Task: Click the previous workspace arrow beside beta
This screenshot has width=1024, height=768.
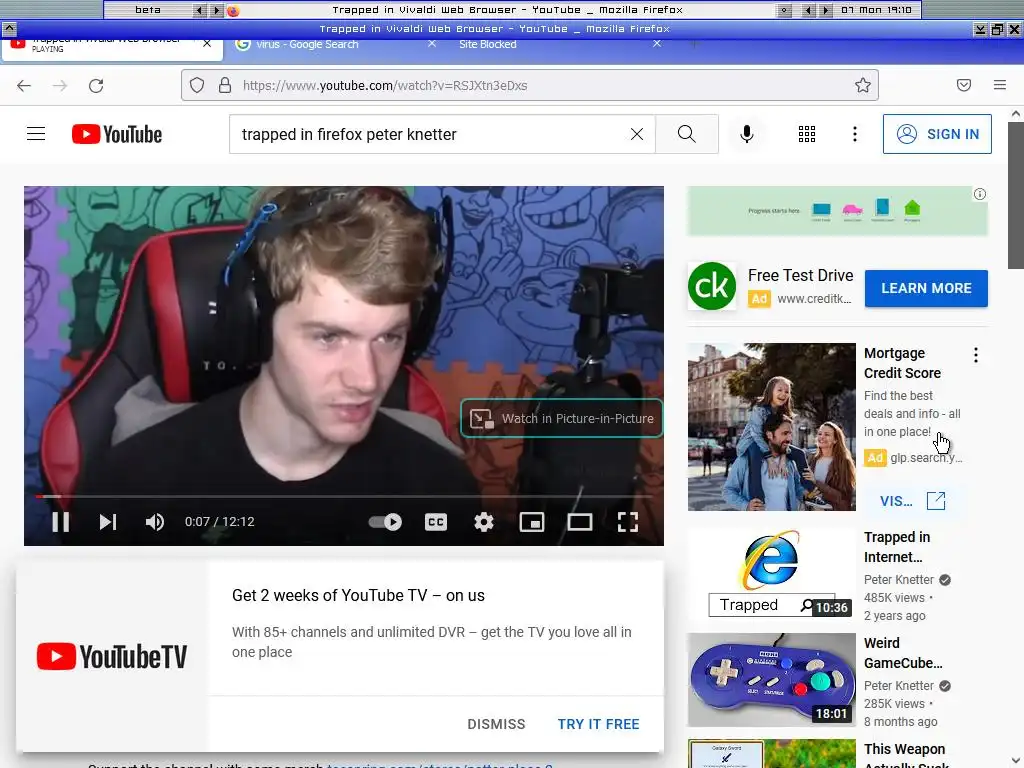Action: [x=199, y=10]
